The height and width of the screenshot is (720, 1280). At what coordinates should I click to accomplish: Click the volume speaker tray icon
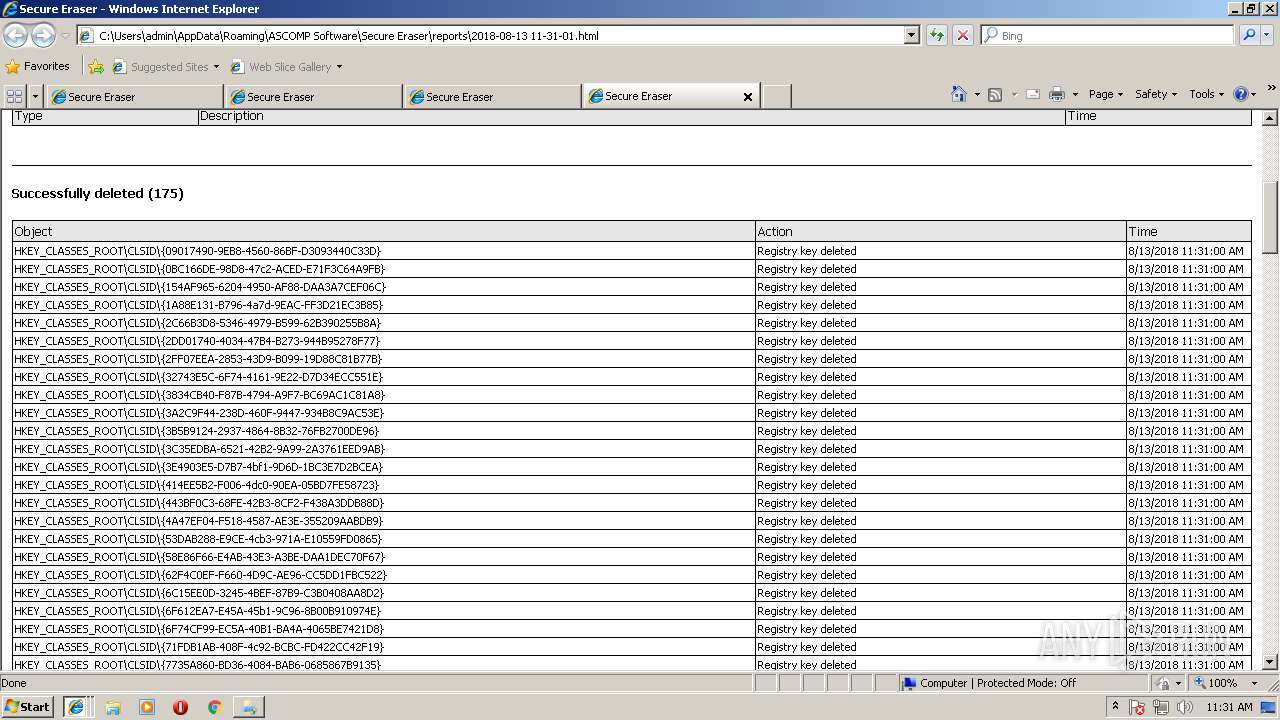point(1184,707)
